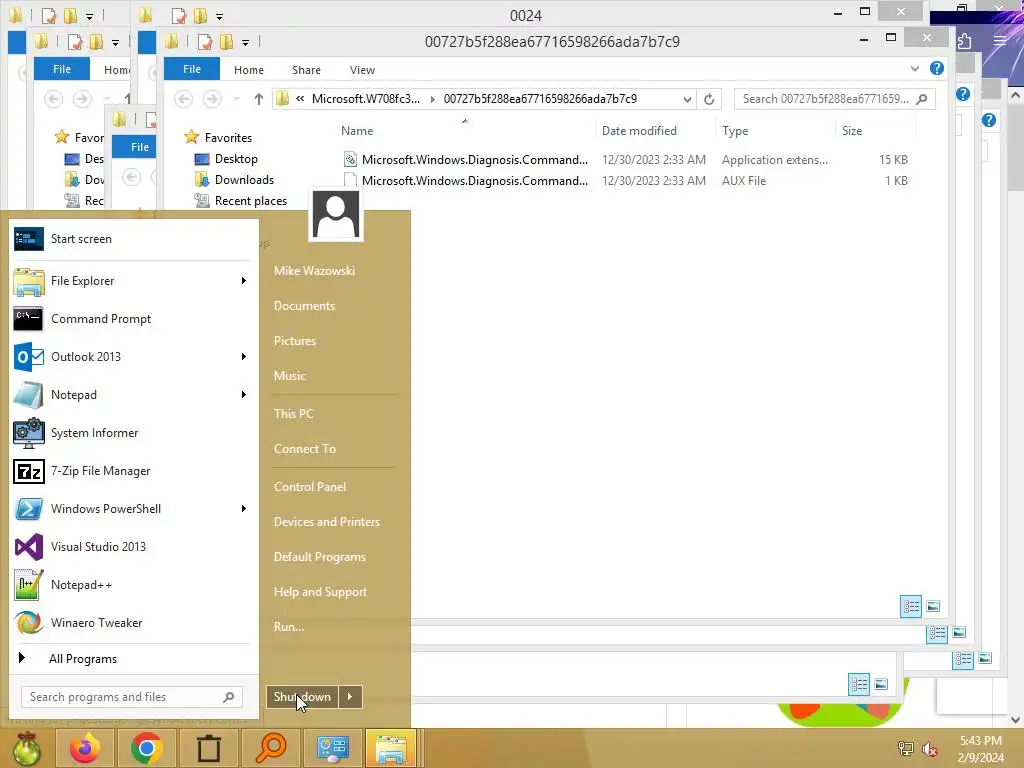
Task: Open address bar history dropdown
Action: point(687,99)
